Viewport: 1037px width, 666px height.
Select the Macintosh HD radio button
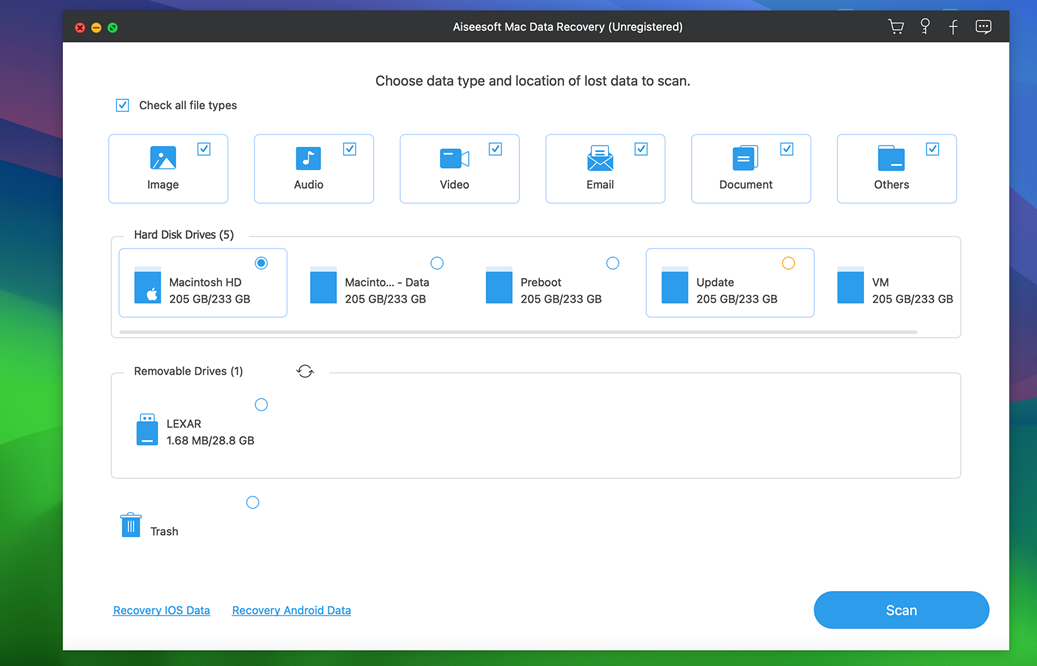[261, 263]
